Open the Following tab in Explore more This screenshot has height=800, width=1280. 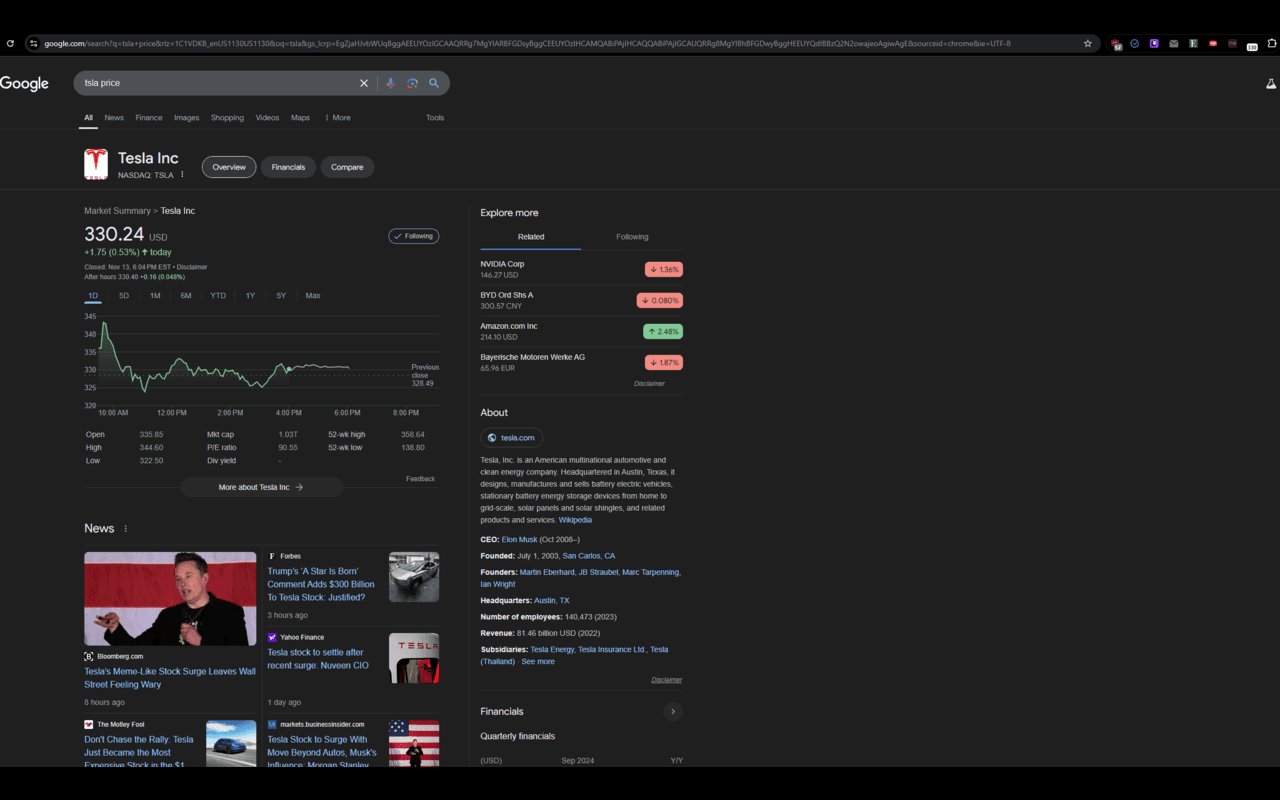click(632, 237)
